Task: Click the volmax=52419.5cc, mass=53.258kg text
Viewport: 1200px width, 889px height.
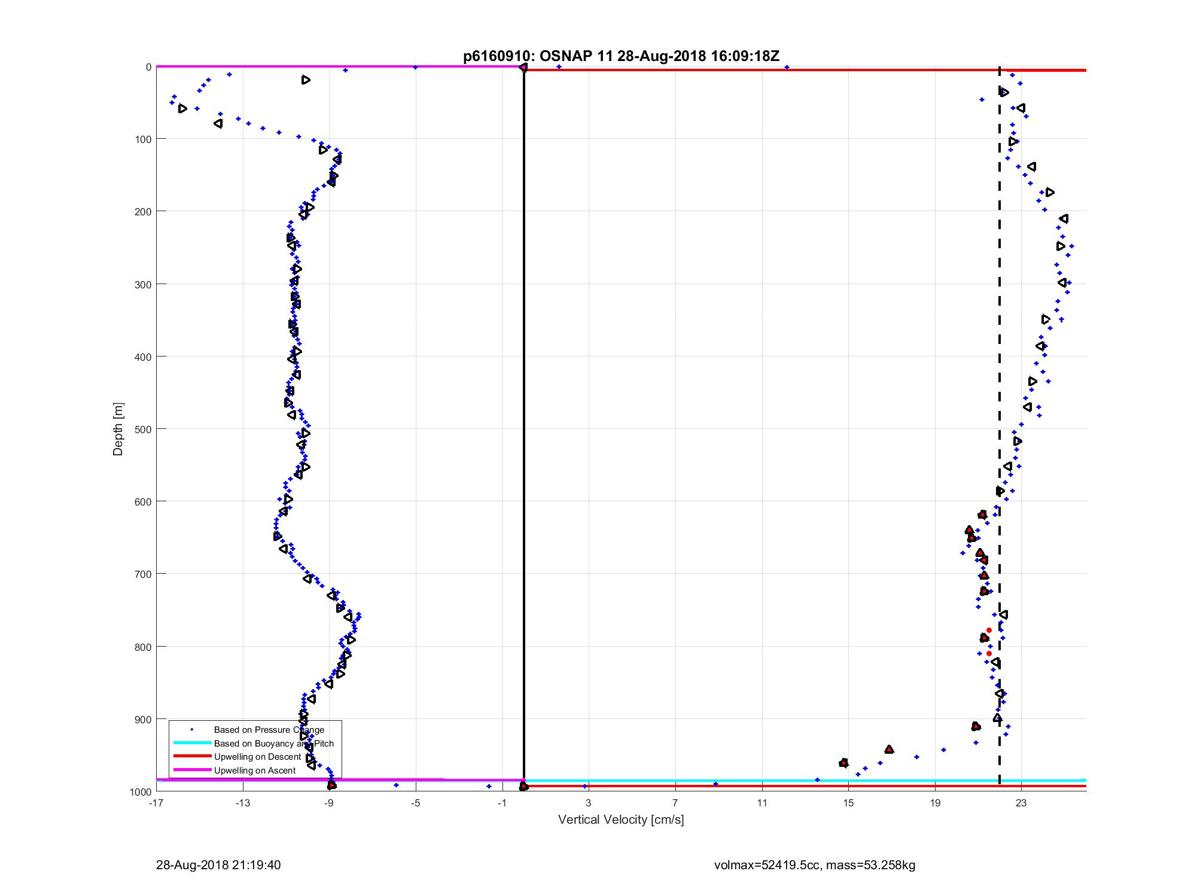Action: point(814,865)
